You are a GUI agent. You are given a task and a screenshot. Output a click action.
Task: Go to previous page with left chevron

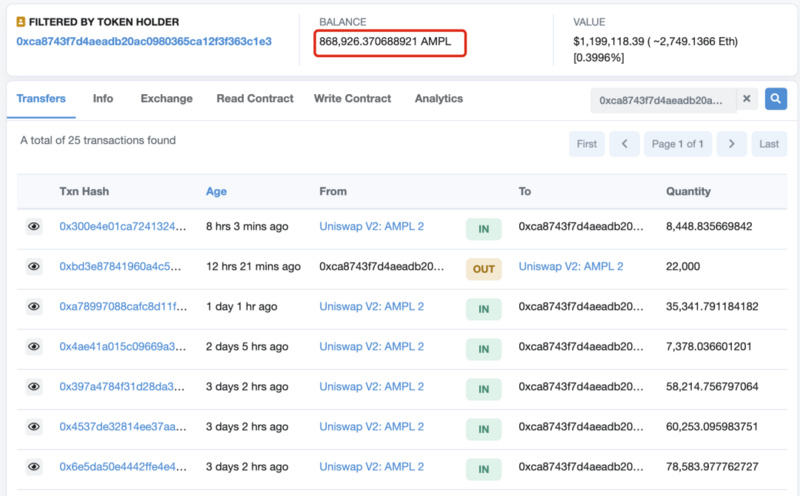[x=624, y=144]
